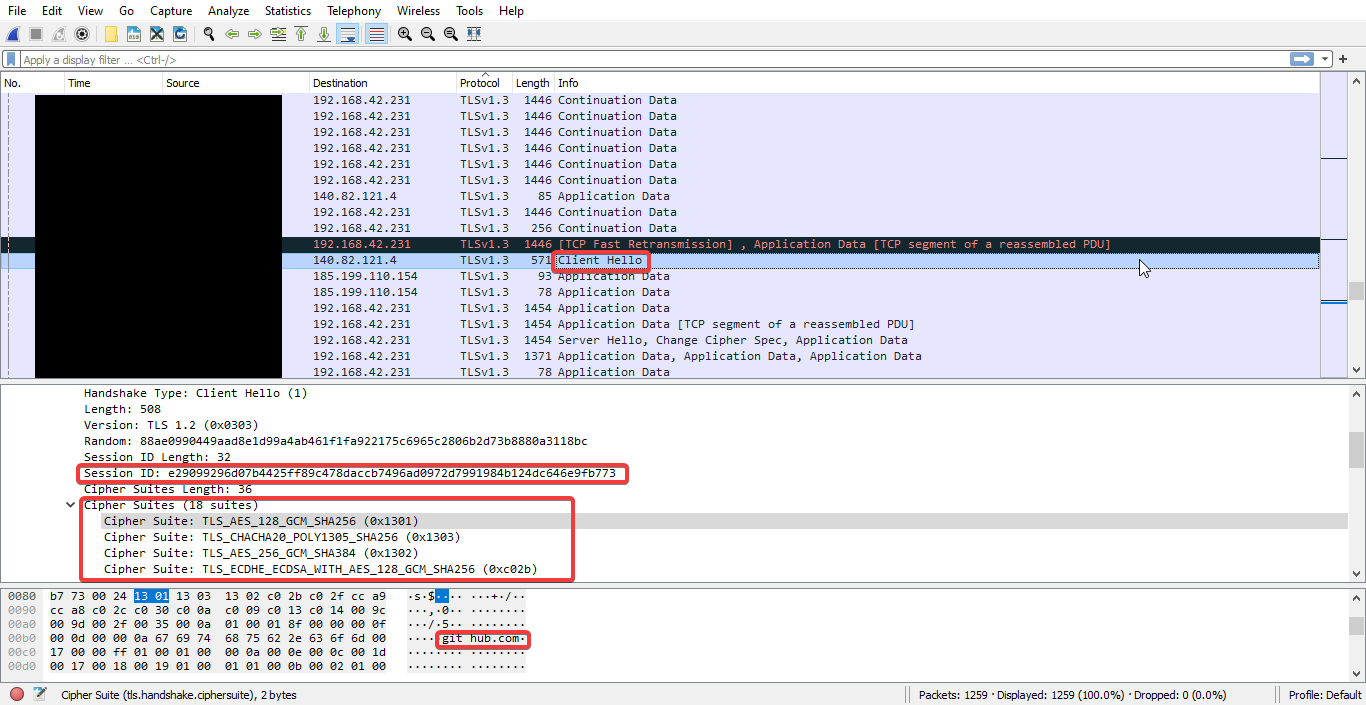This screenshot has height=705, width=1366.
Task: Stop the running capture
Action: coord(34,33)
